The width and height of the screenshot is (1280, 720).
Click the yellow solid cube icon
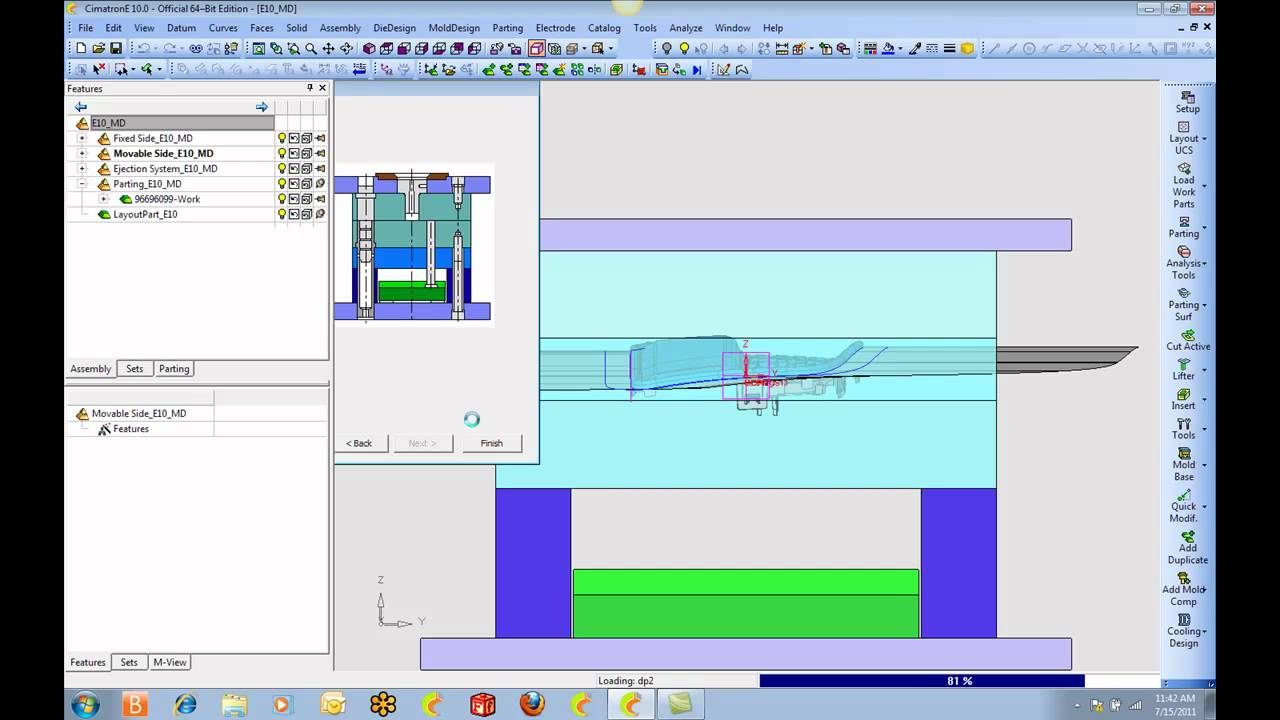click(967, 48)
